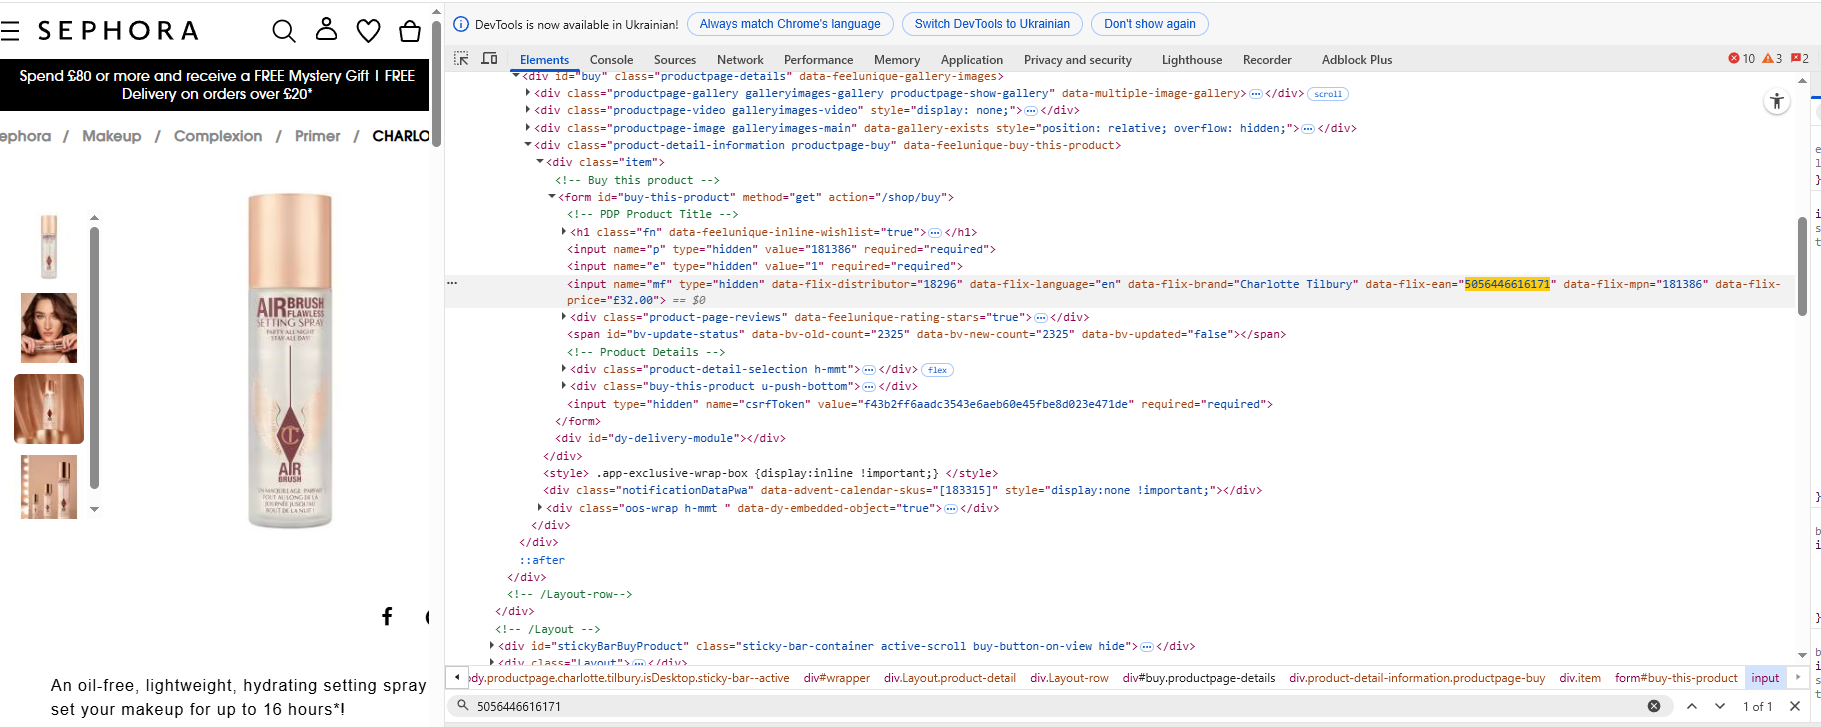This screenshot has width=1821, height=727.
Task: Expand the product-page-reviews div node
Action: tap(564, 317)
